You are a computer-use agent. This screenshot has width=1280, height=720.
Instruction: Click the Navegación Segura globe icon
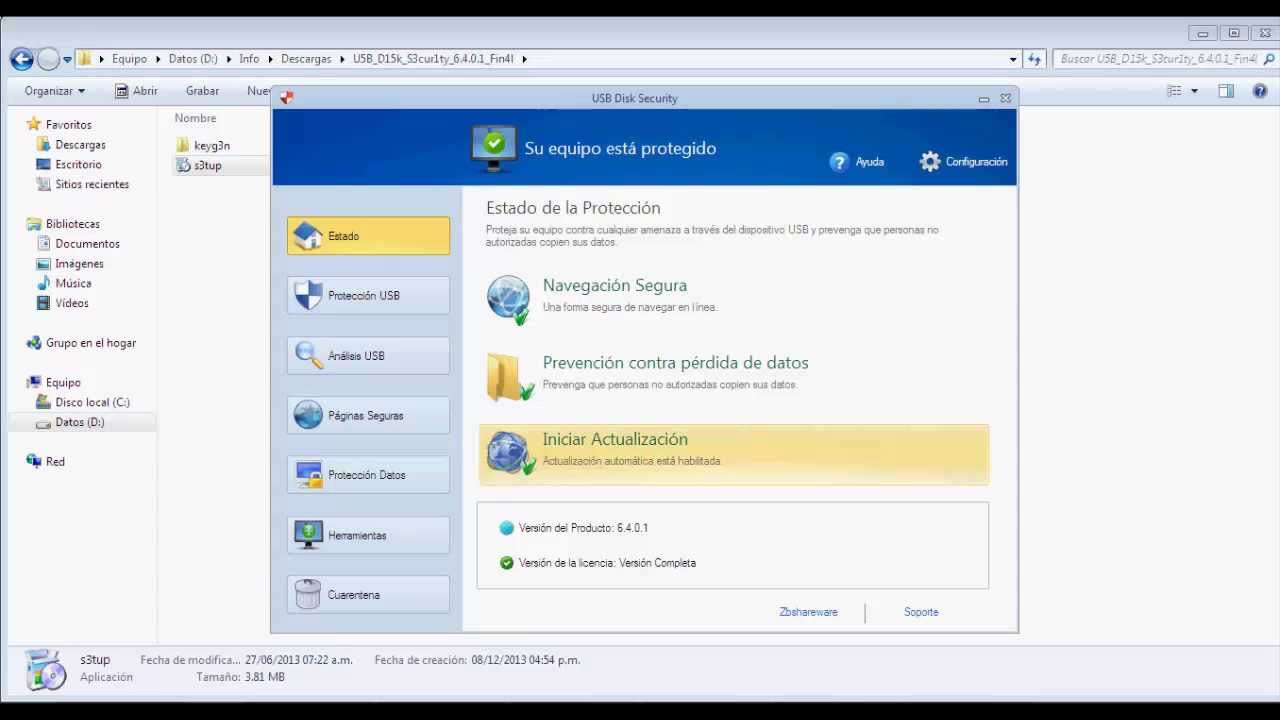click(509, 299)
